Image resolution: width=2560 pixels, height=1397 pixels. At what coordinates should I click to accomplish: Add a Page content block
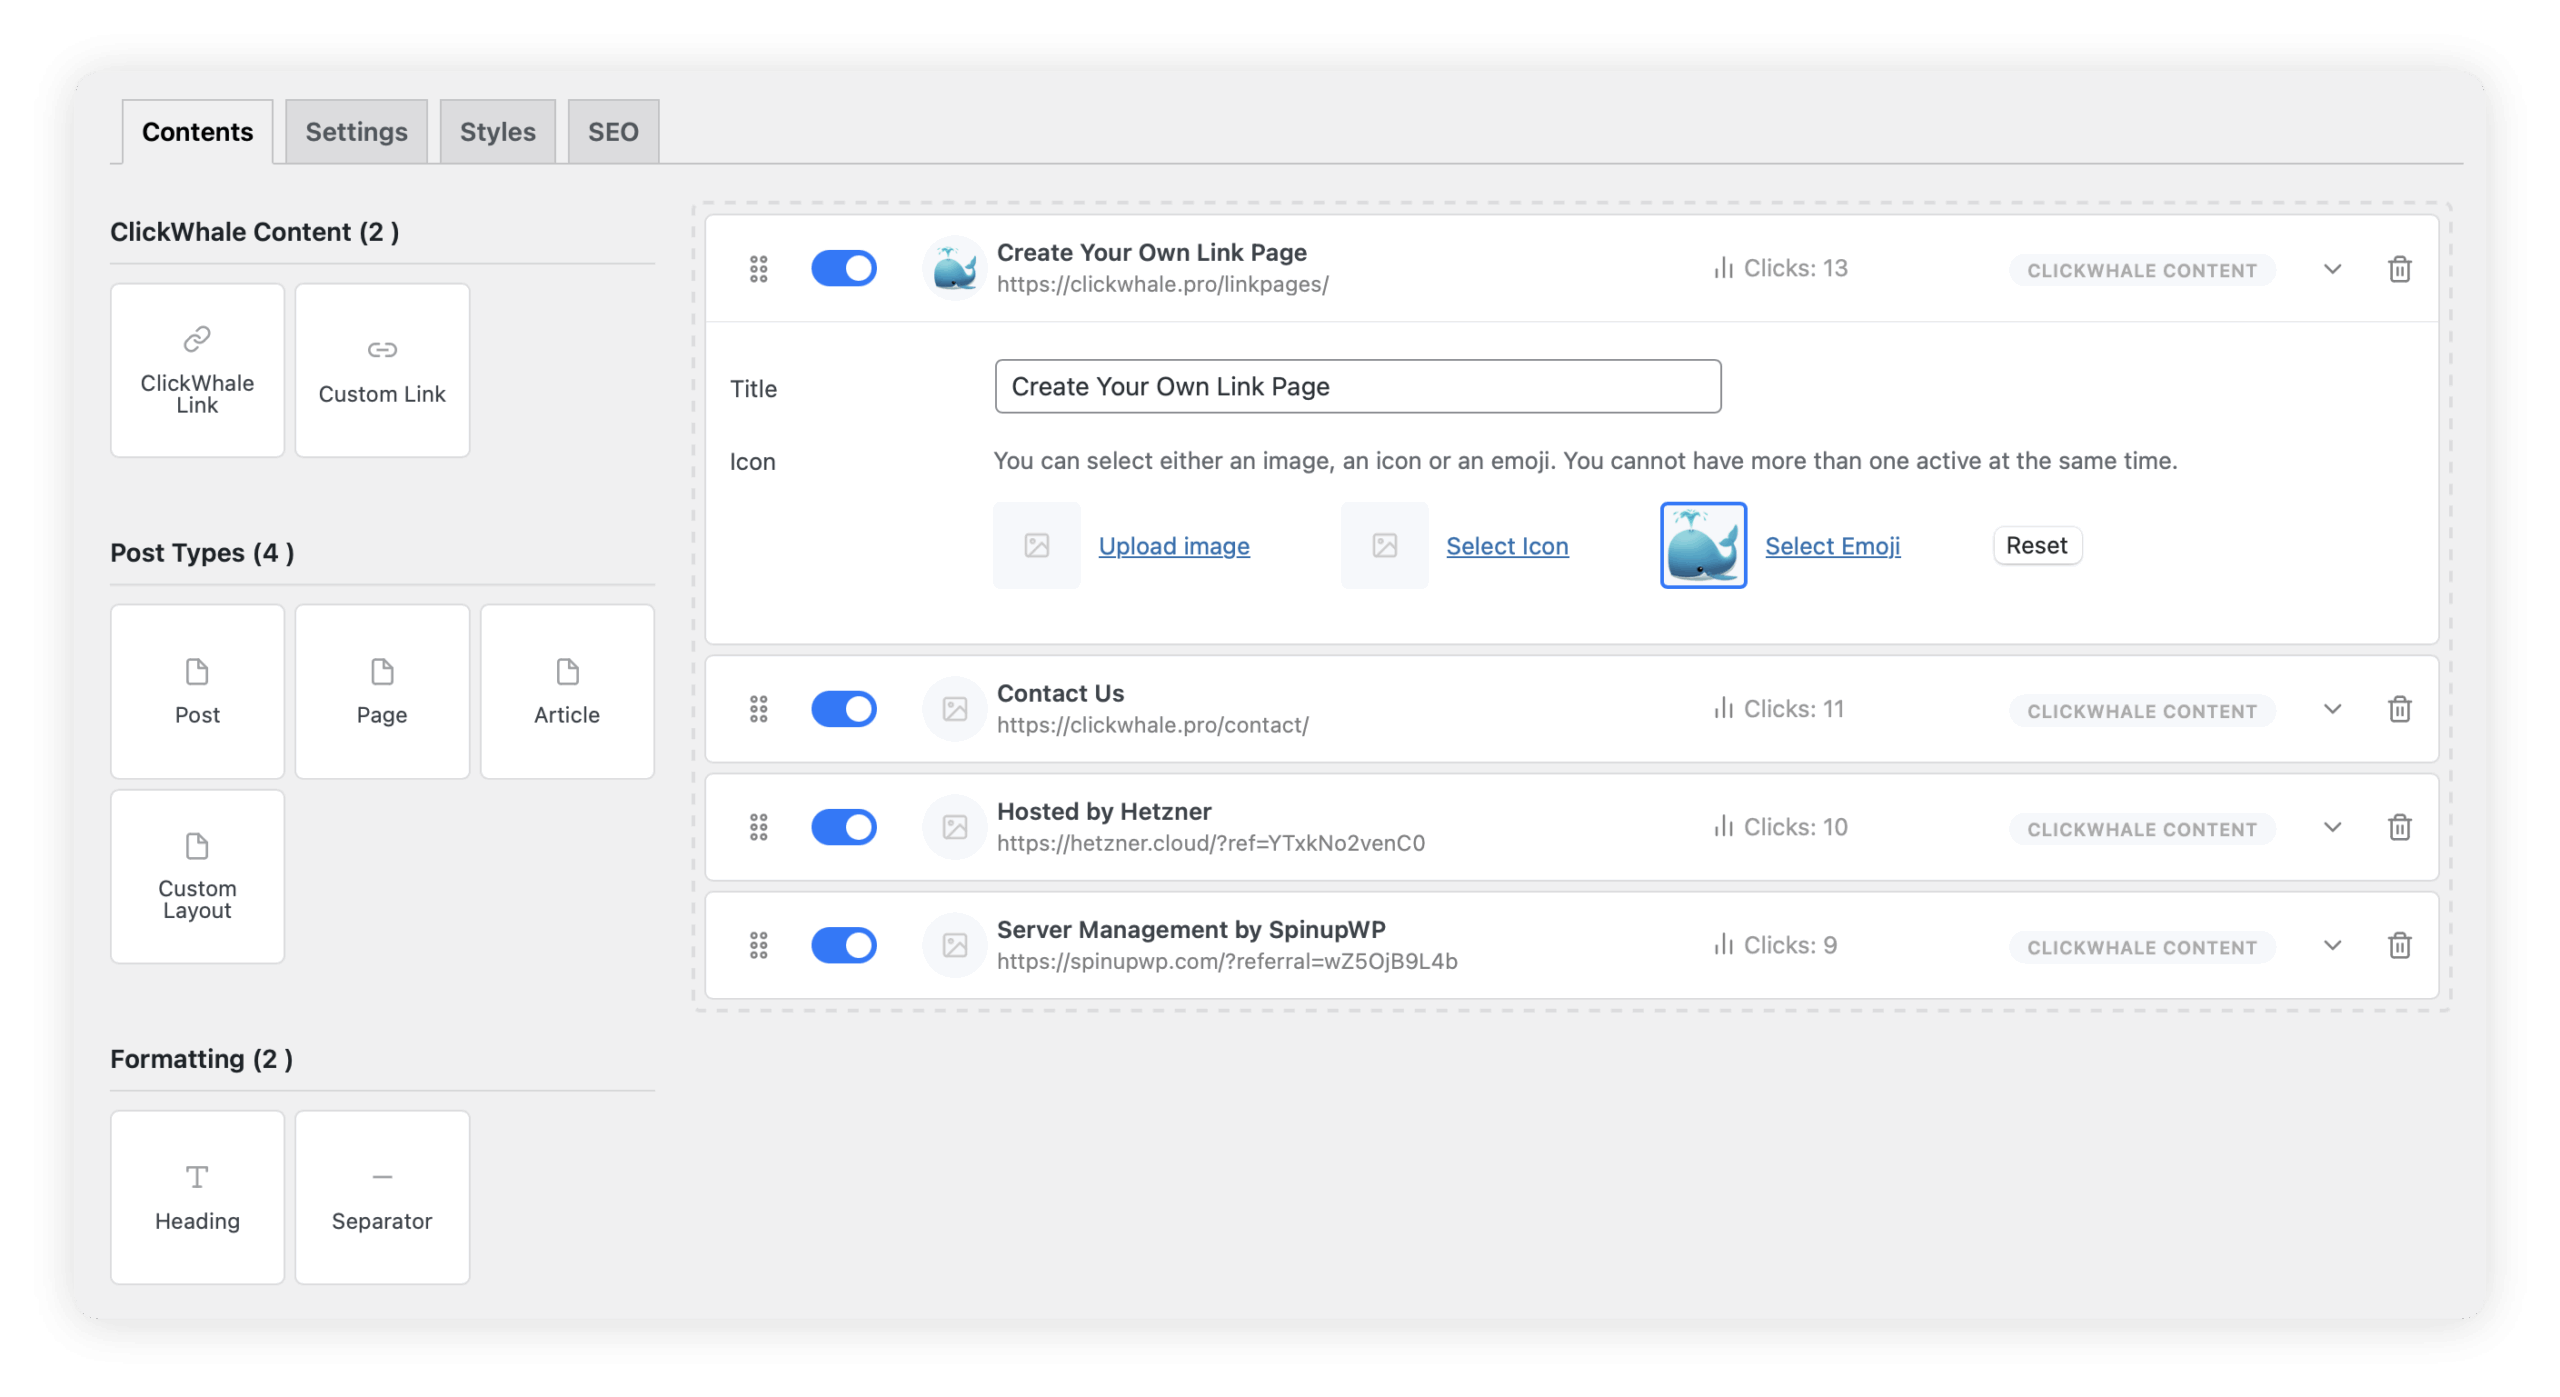coord(382,691)
